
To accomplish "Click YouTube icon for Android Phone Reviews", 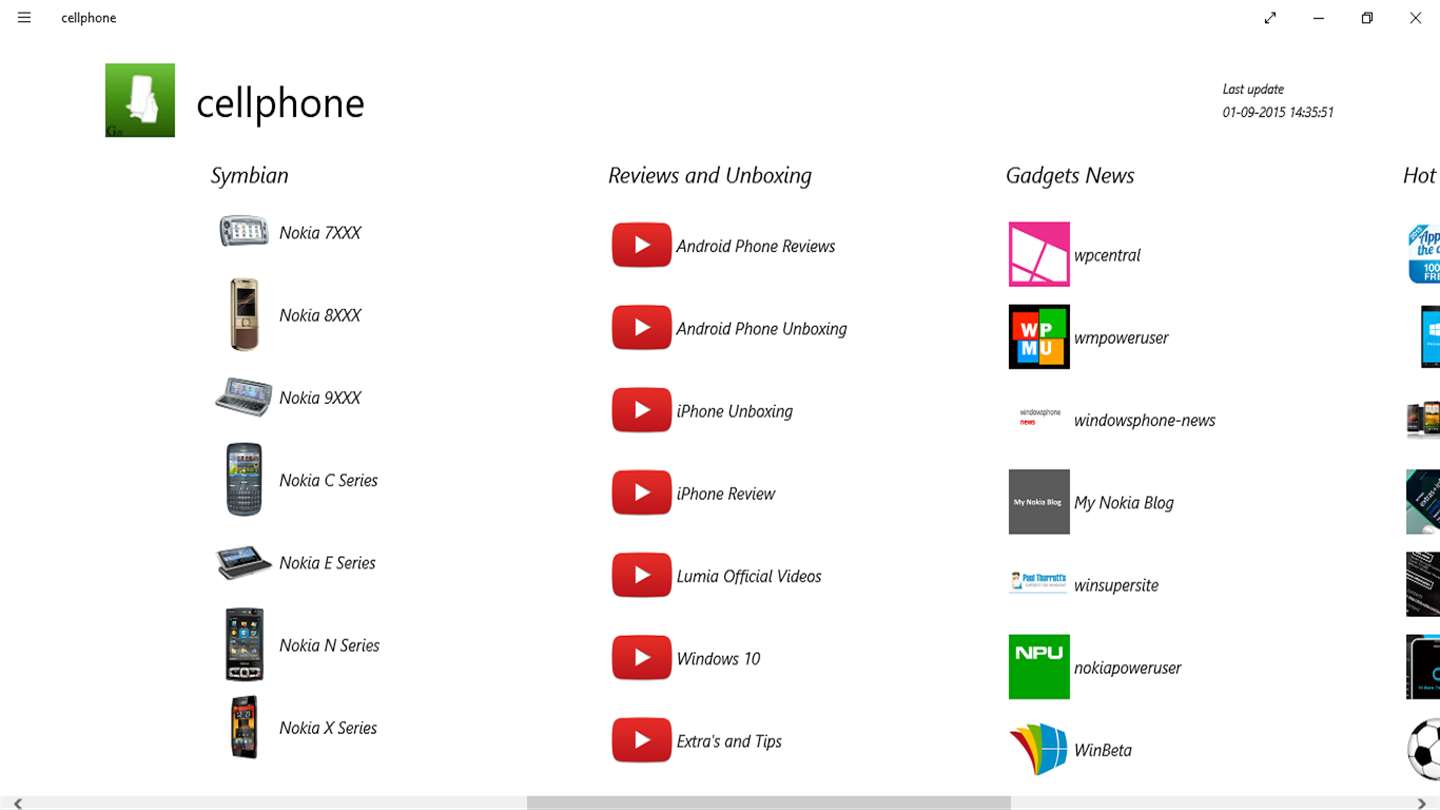I will 641,245.
